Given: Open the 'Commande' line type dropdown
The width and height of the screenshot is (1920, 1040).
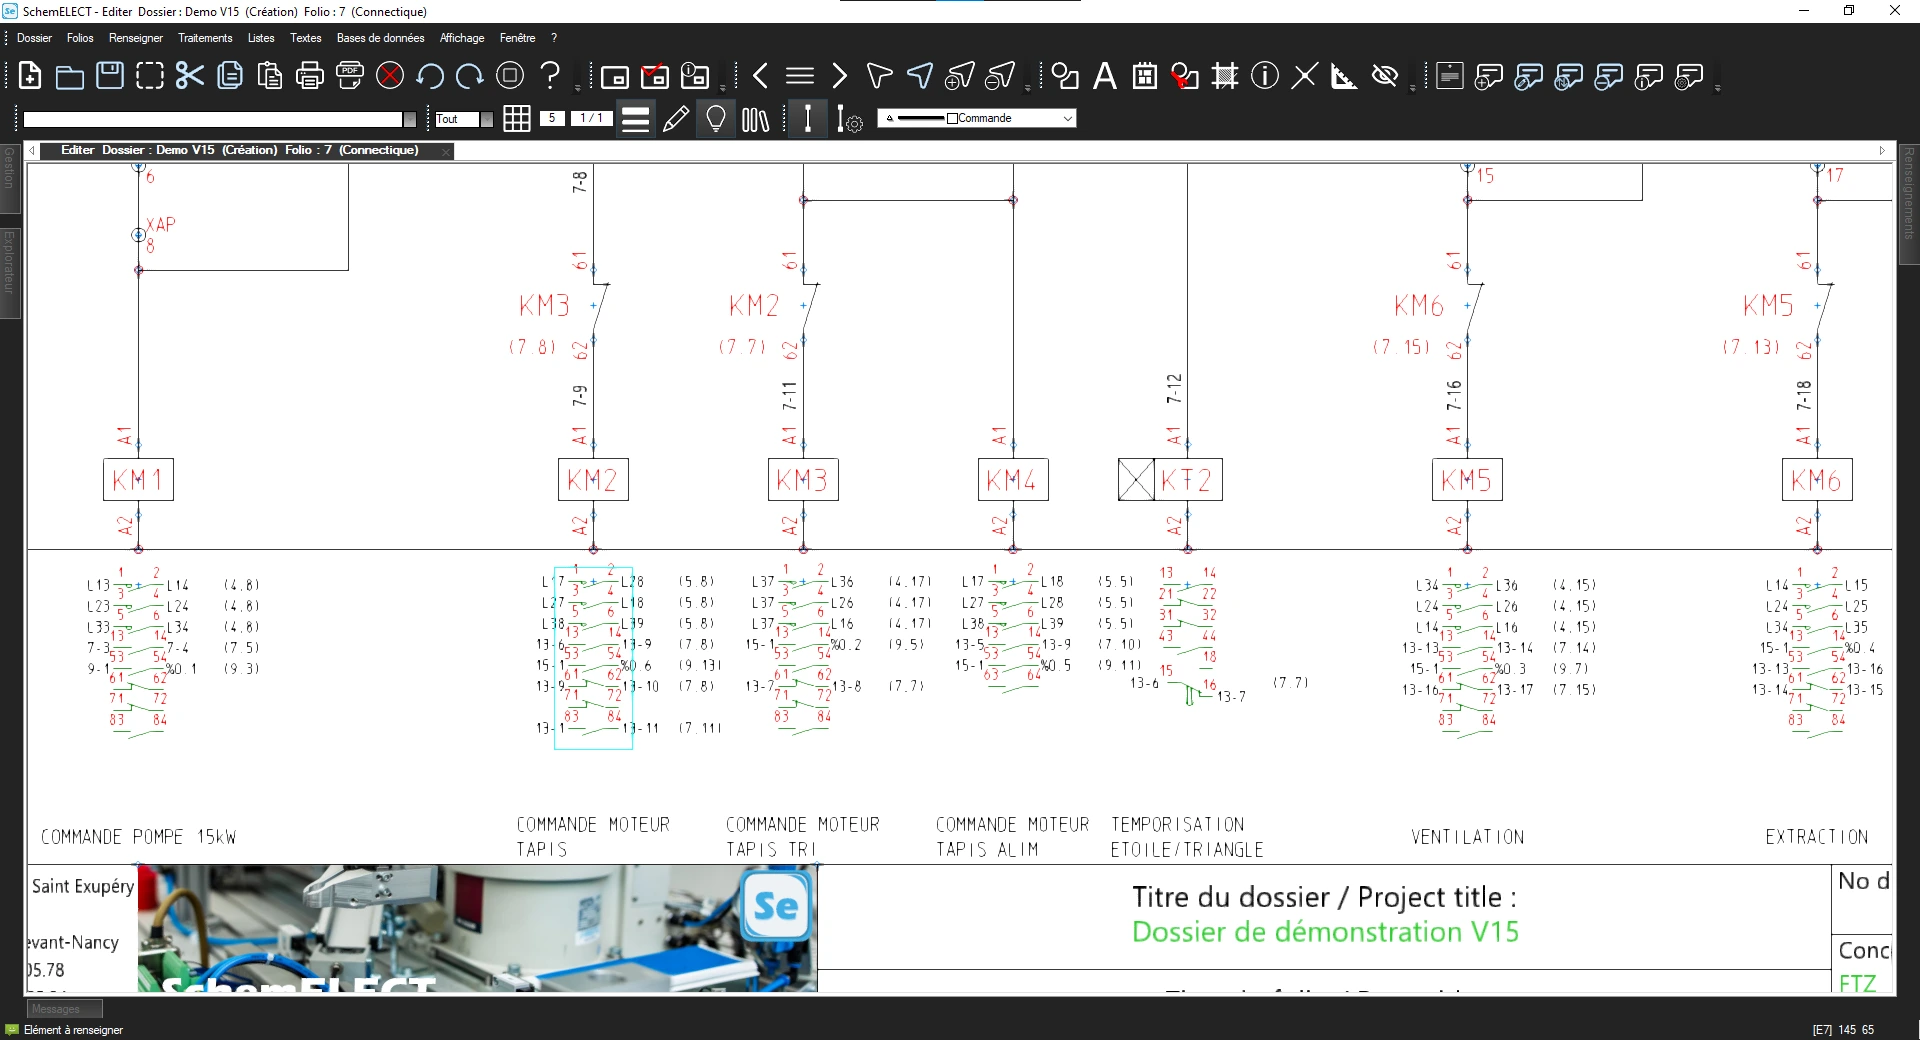Looking at the screenshot, I should point(1067,118).
